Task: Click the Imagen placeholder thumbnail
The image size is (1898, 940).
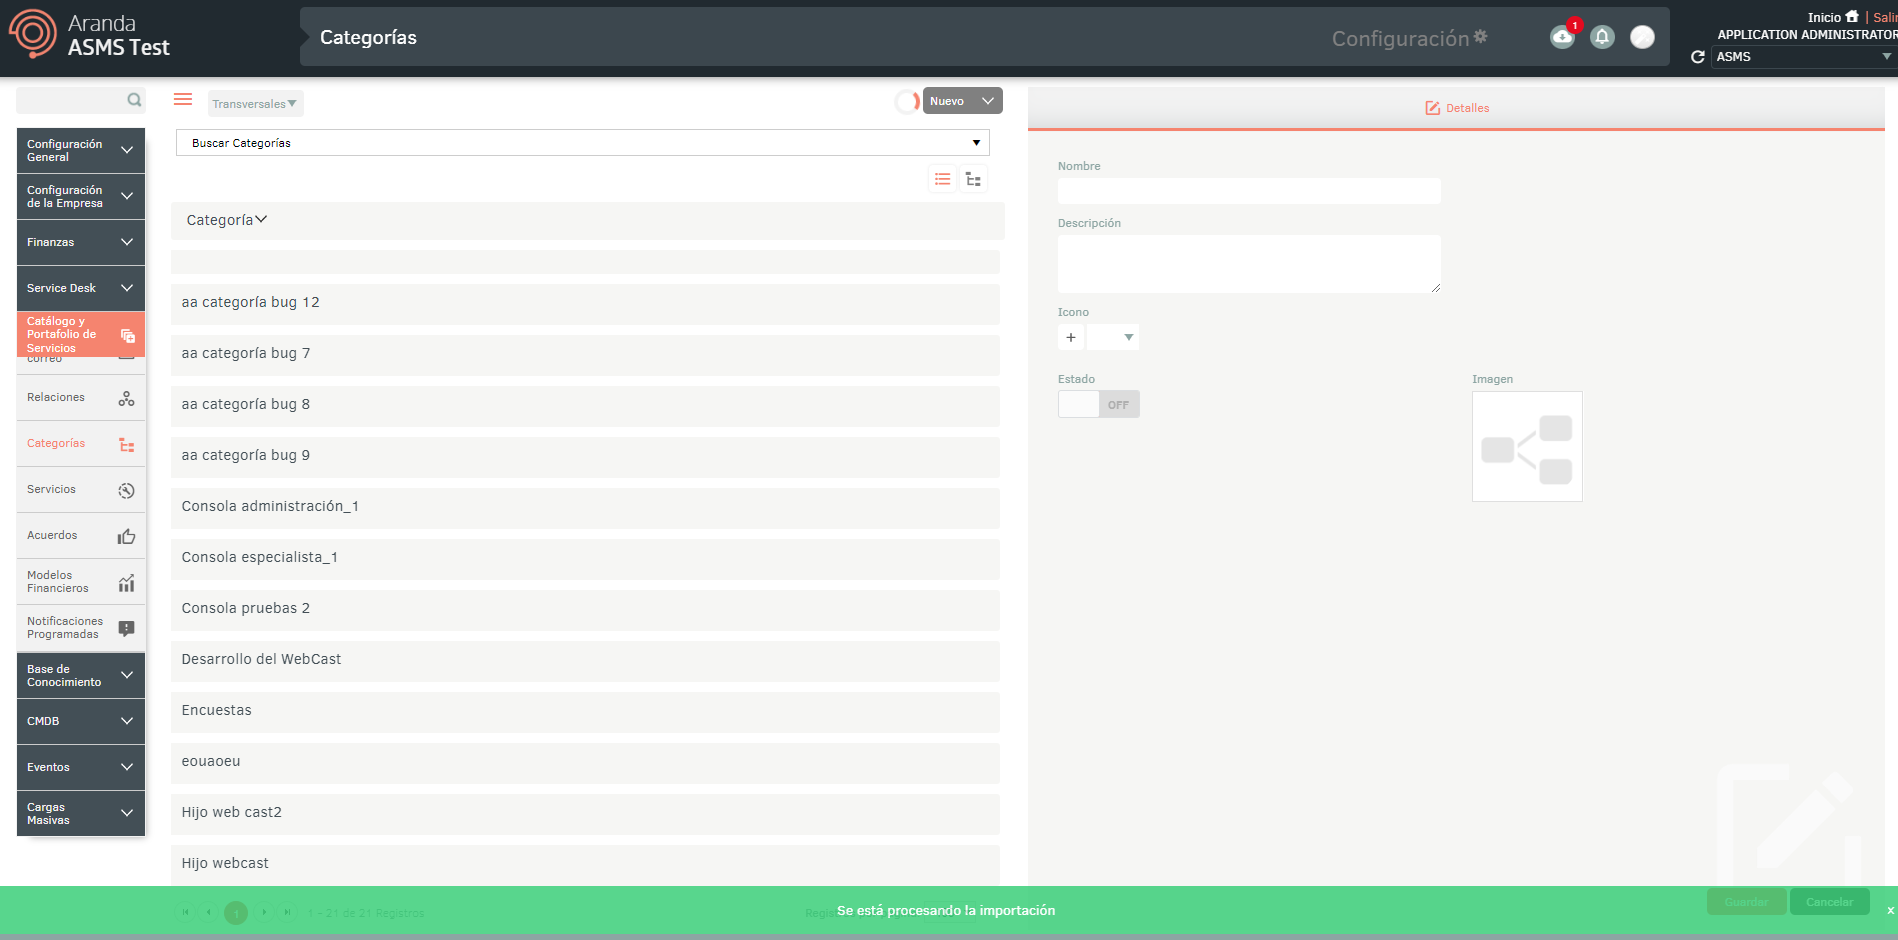Action: point(1527,446)
